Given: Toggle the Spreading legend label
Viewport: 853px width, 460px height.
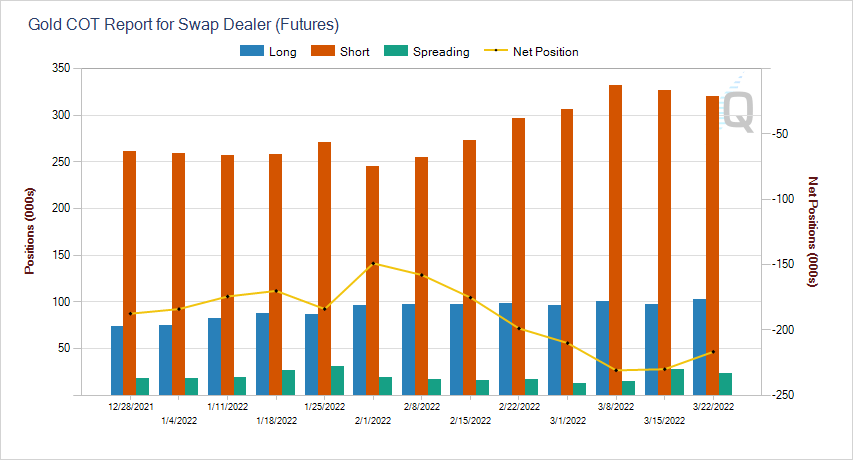Looking at the screenshot, I should point(442,52).
